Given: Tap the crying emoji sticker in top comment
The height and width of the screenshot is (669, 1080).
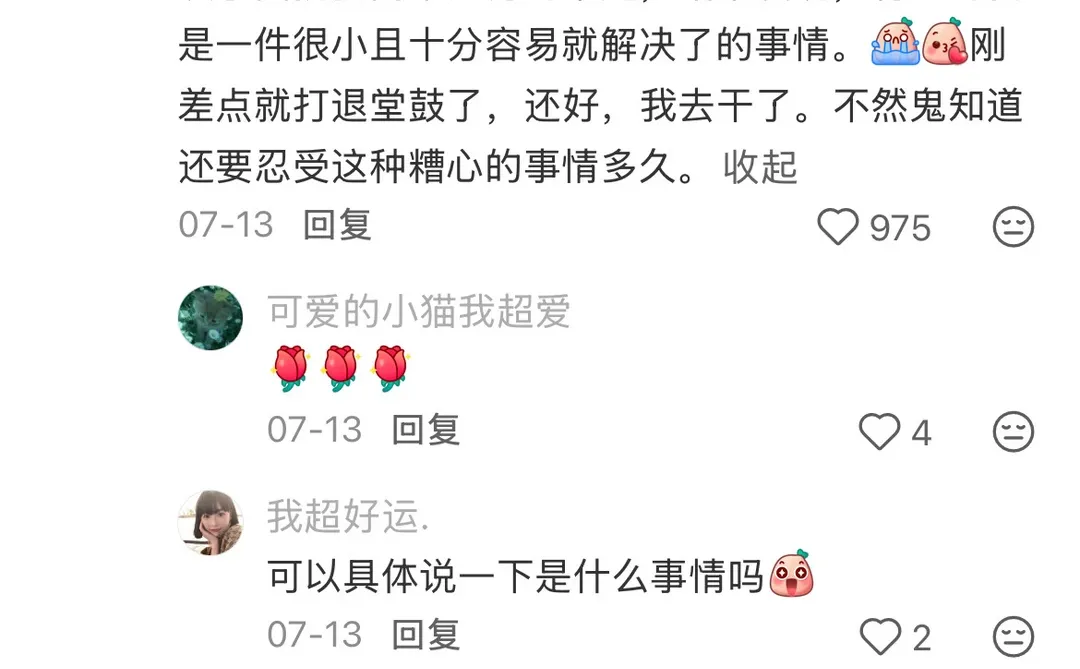Looking at the screenshot, I should (x=895, y=42).
